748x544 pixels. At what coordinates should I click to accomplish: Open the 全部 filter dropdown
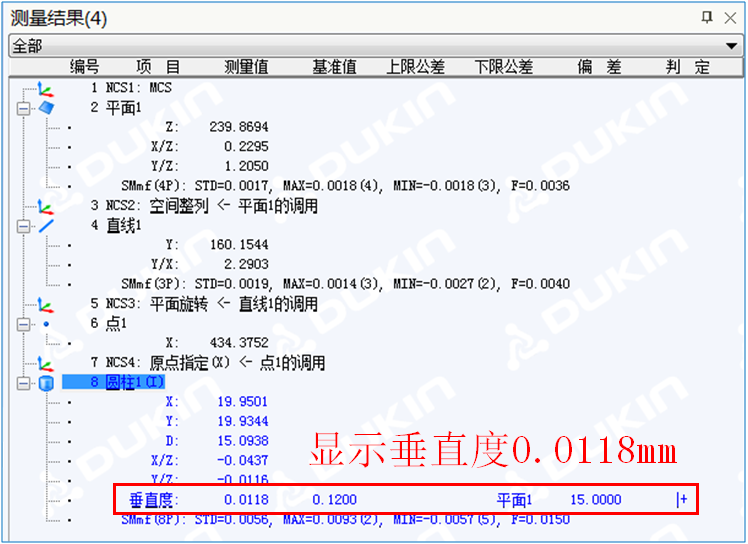(x=731, y=46)
